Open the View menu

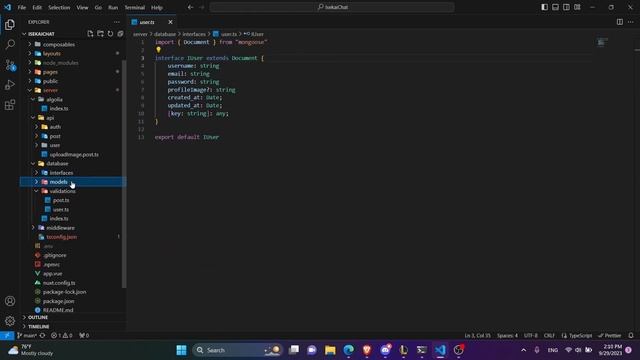point(82,7)
